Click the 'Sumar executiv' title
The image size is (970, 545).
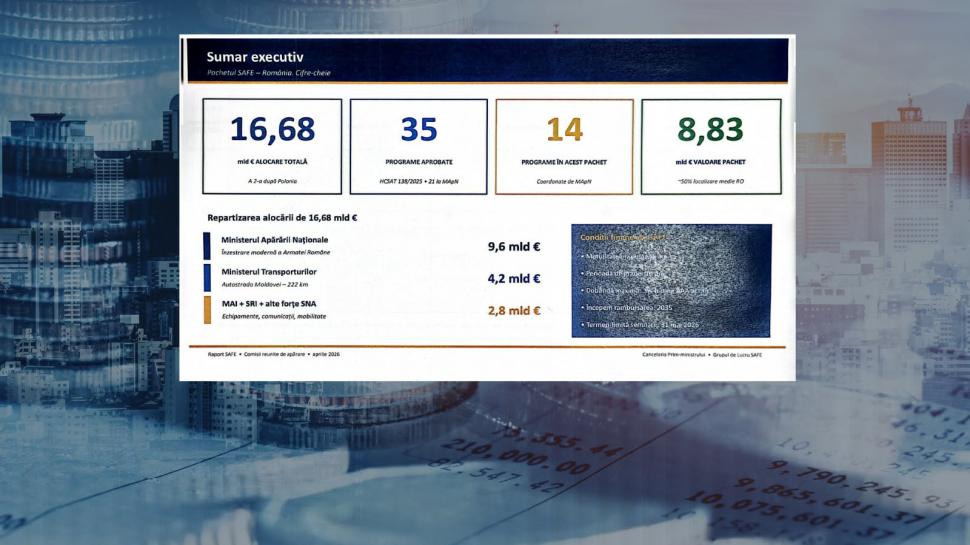[x=255, y=57]
